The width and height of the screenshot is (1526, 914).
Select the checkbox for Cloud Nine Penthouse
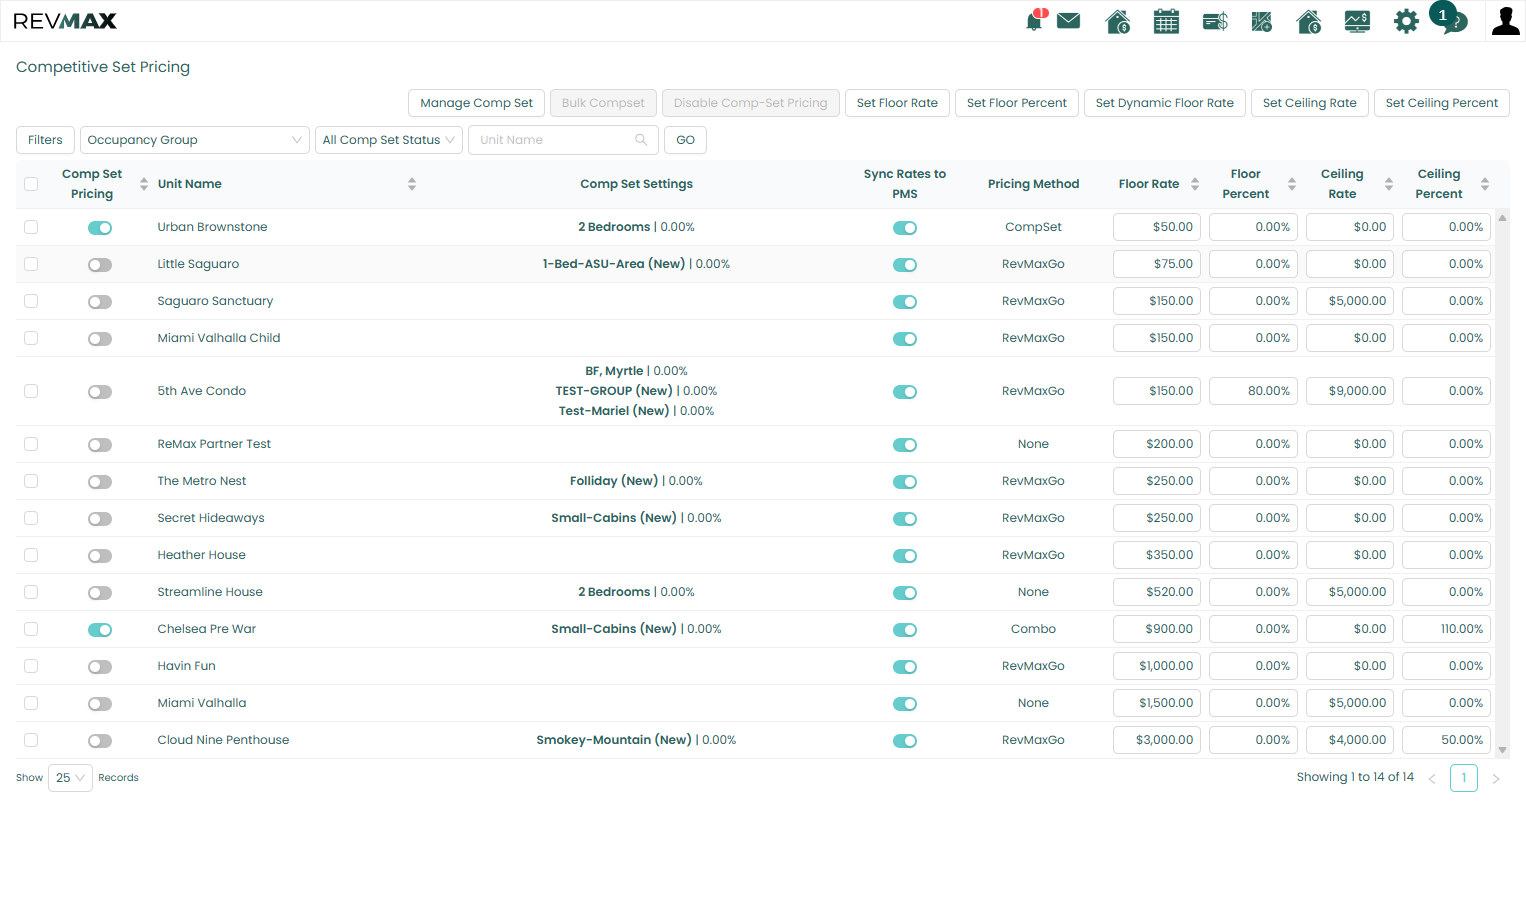pyautogui.click(x=31, y=740)
